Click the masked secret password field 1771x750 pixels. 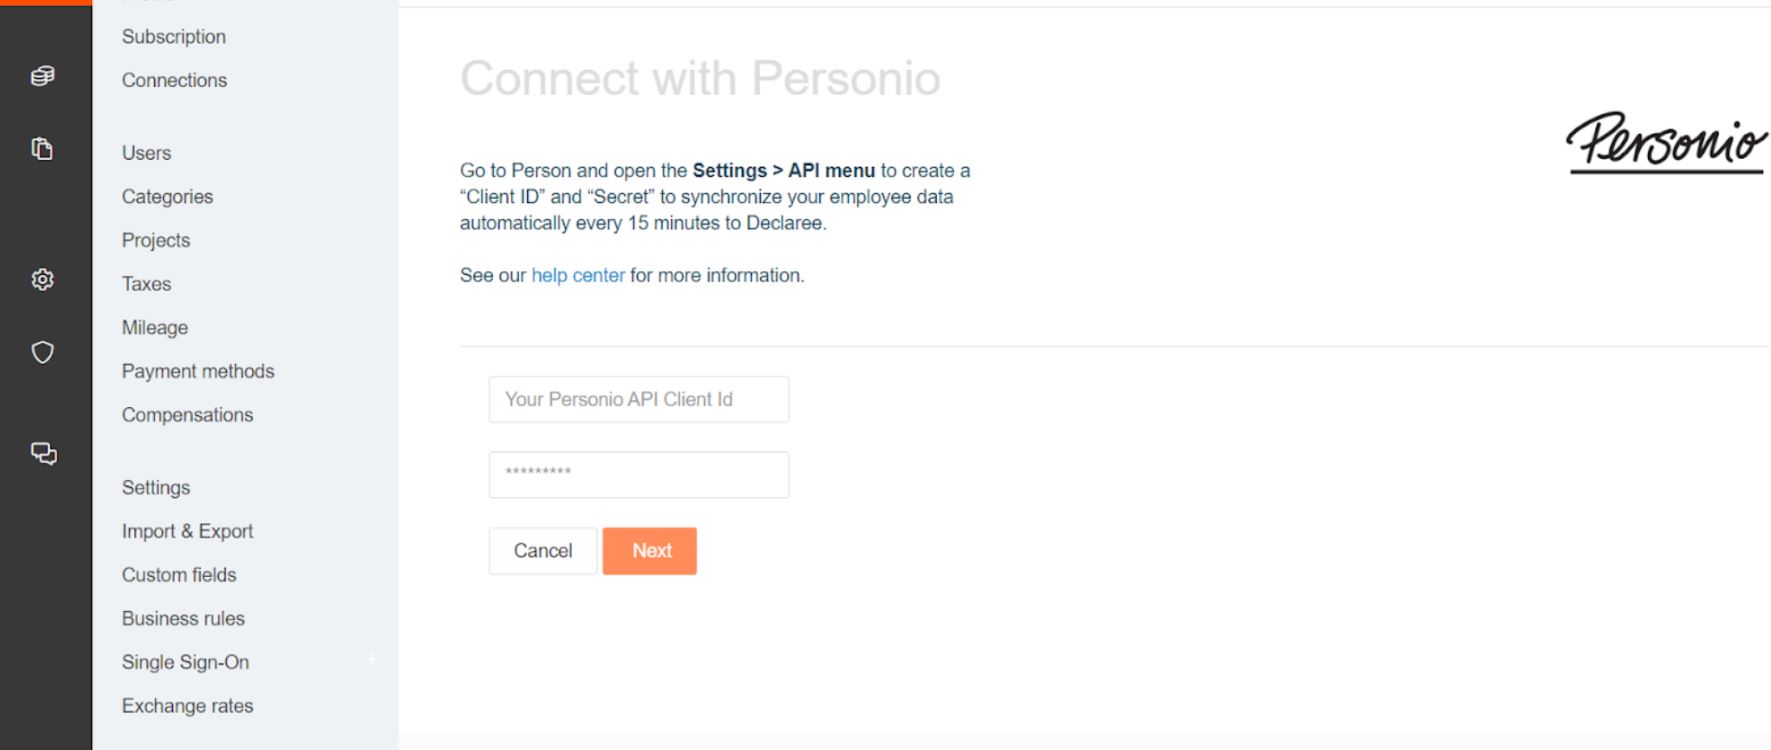638,475
